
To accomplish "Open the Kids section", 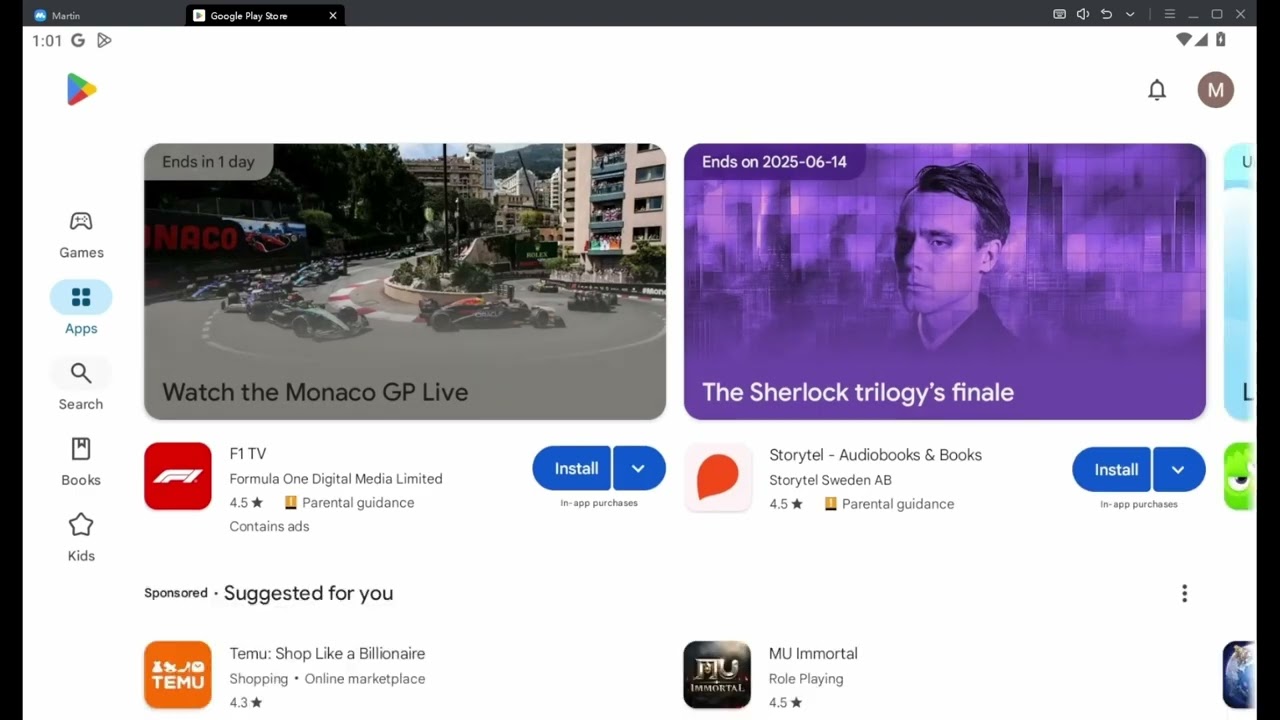I will [81, 538].
